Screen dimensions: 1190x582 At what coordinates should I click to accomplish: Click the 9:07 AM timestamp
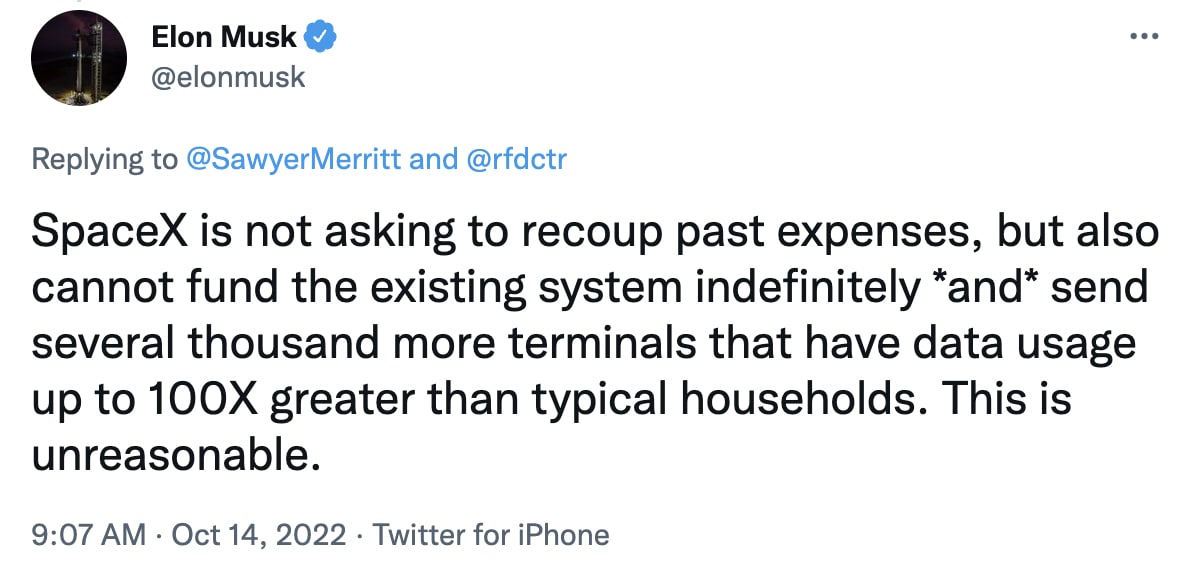coord(88,535)
